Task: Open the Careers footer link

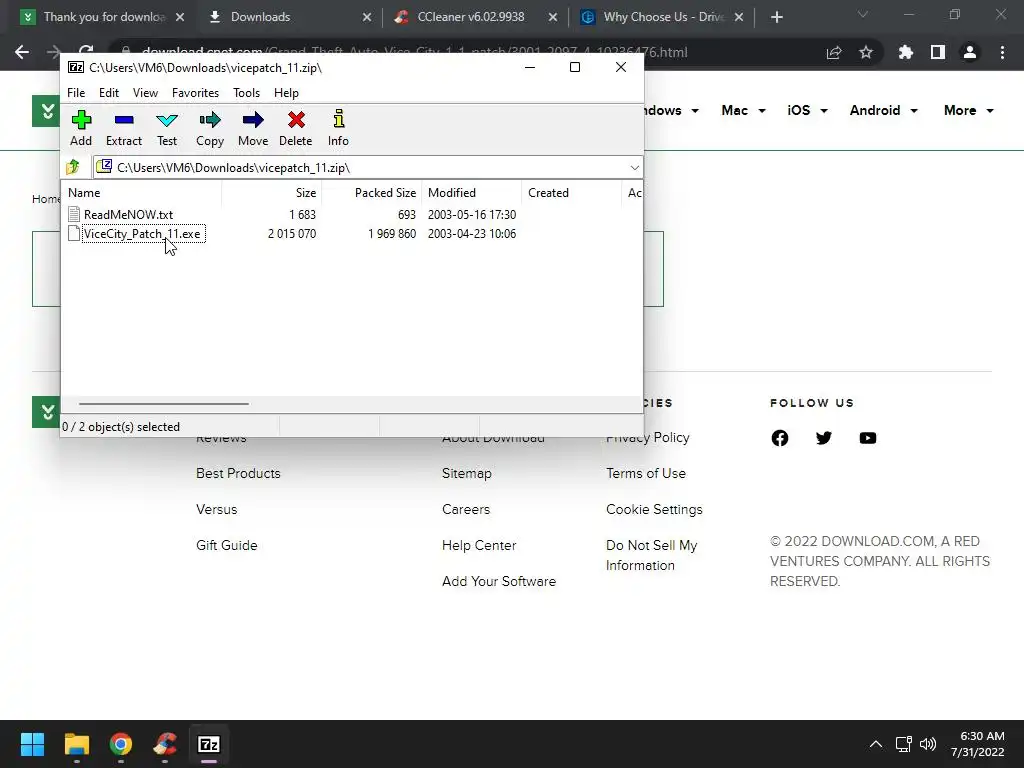Action: click(x=466, y=509)
